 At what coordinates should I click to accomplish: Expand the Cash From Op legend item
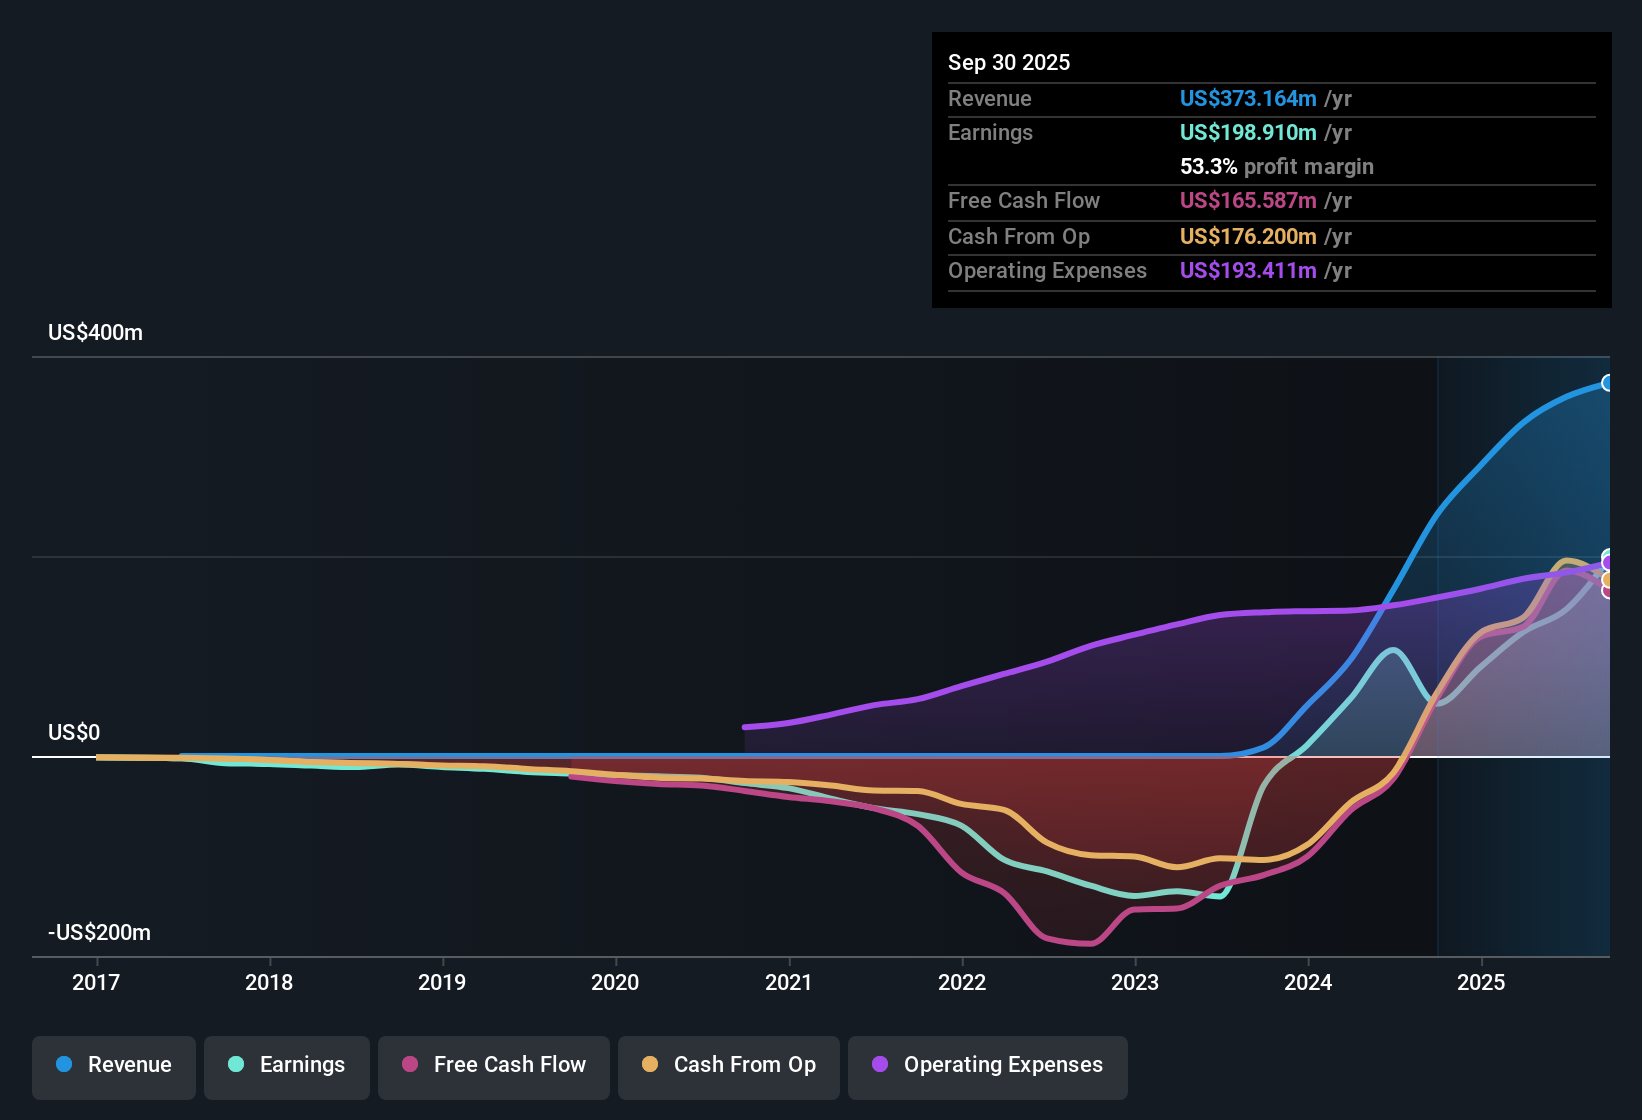click(728, 1065)
